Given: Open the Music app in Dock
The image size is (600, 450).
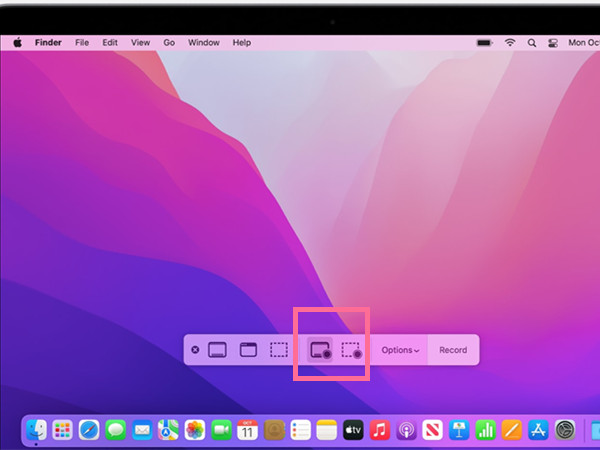Looking at the screenshot, I should pyautogui.click(x=379, y=430).
